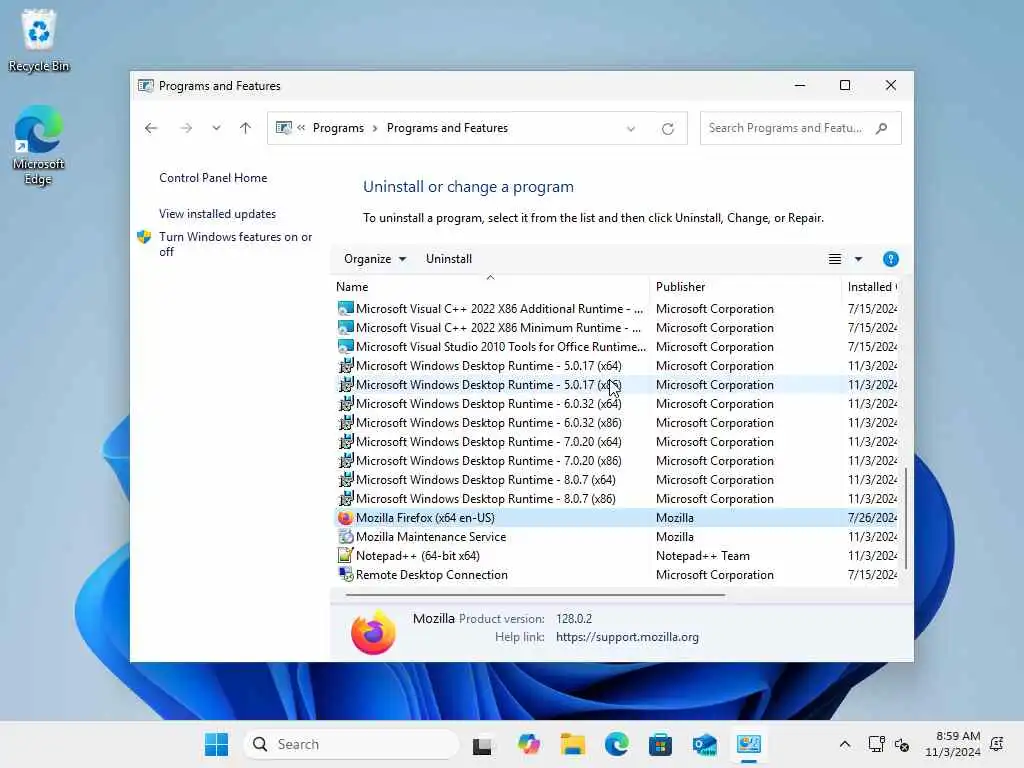Viewport: 1024px width, 768px height.
Task: Expand the More view options arrow
Action: (x=859, y=259)
